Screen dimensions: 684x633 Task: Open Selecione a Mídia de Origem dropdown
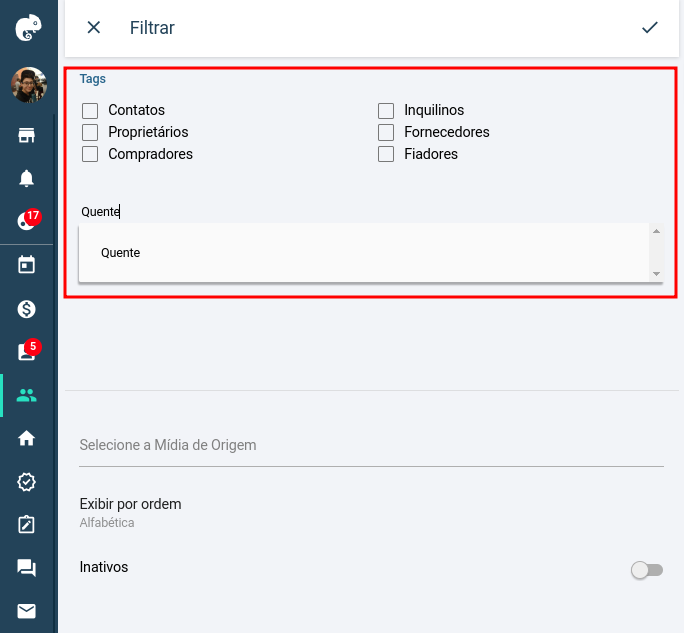tap(371, 445)
